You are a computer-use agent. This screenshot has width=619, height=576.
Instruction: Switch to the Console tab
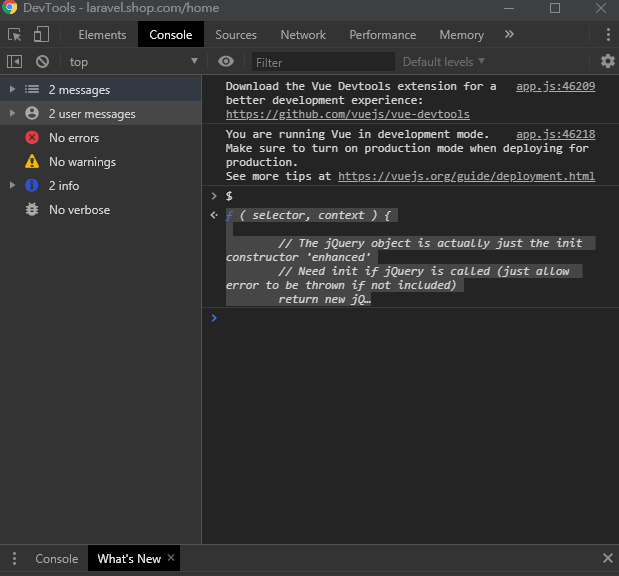pos(171,35)
